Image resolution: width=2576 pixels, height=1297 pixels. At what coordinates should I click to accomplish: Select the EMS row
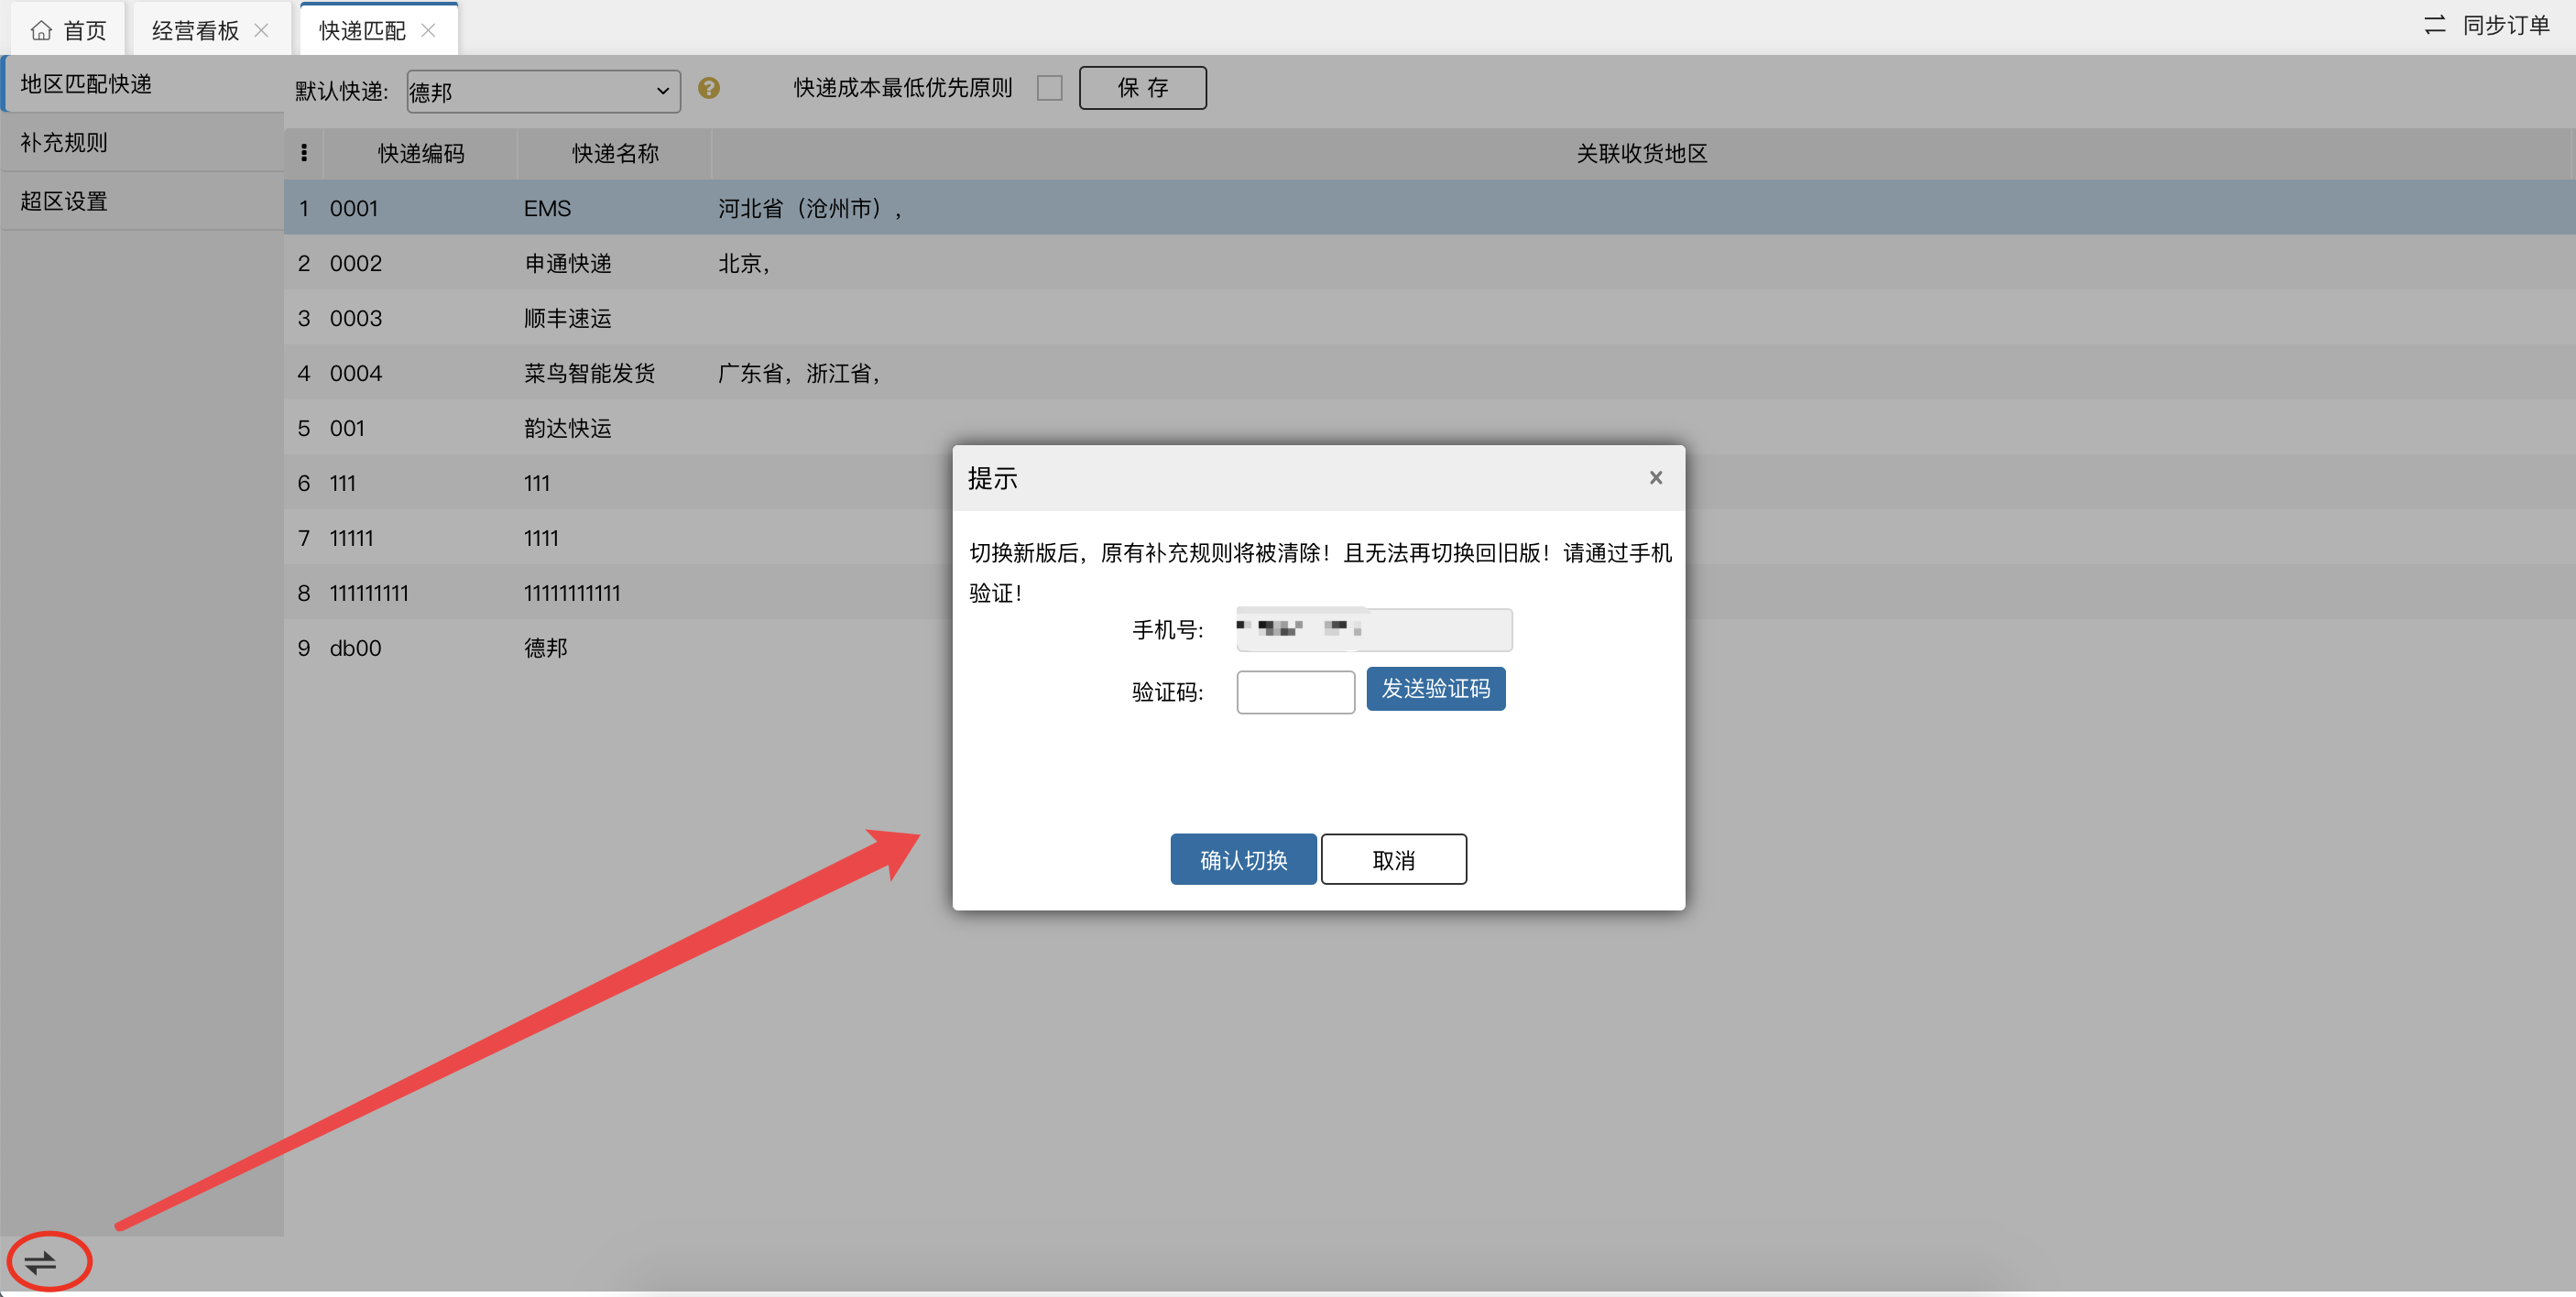pyautogui.click(x=1428, y=208)
